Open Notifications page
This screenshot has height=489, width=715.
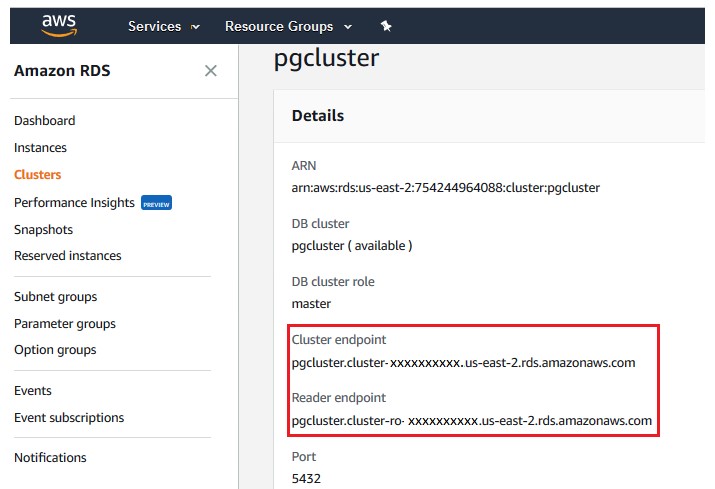tap(50, 458)
